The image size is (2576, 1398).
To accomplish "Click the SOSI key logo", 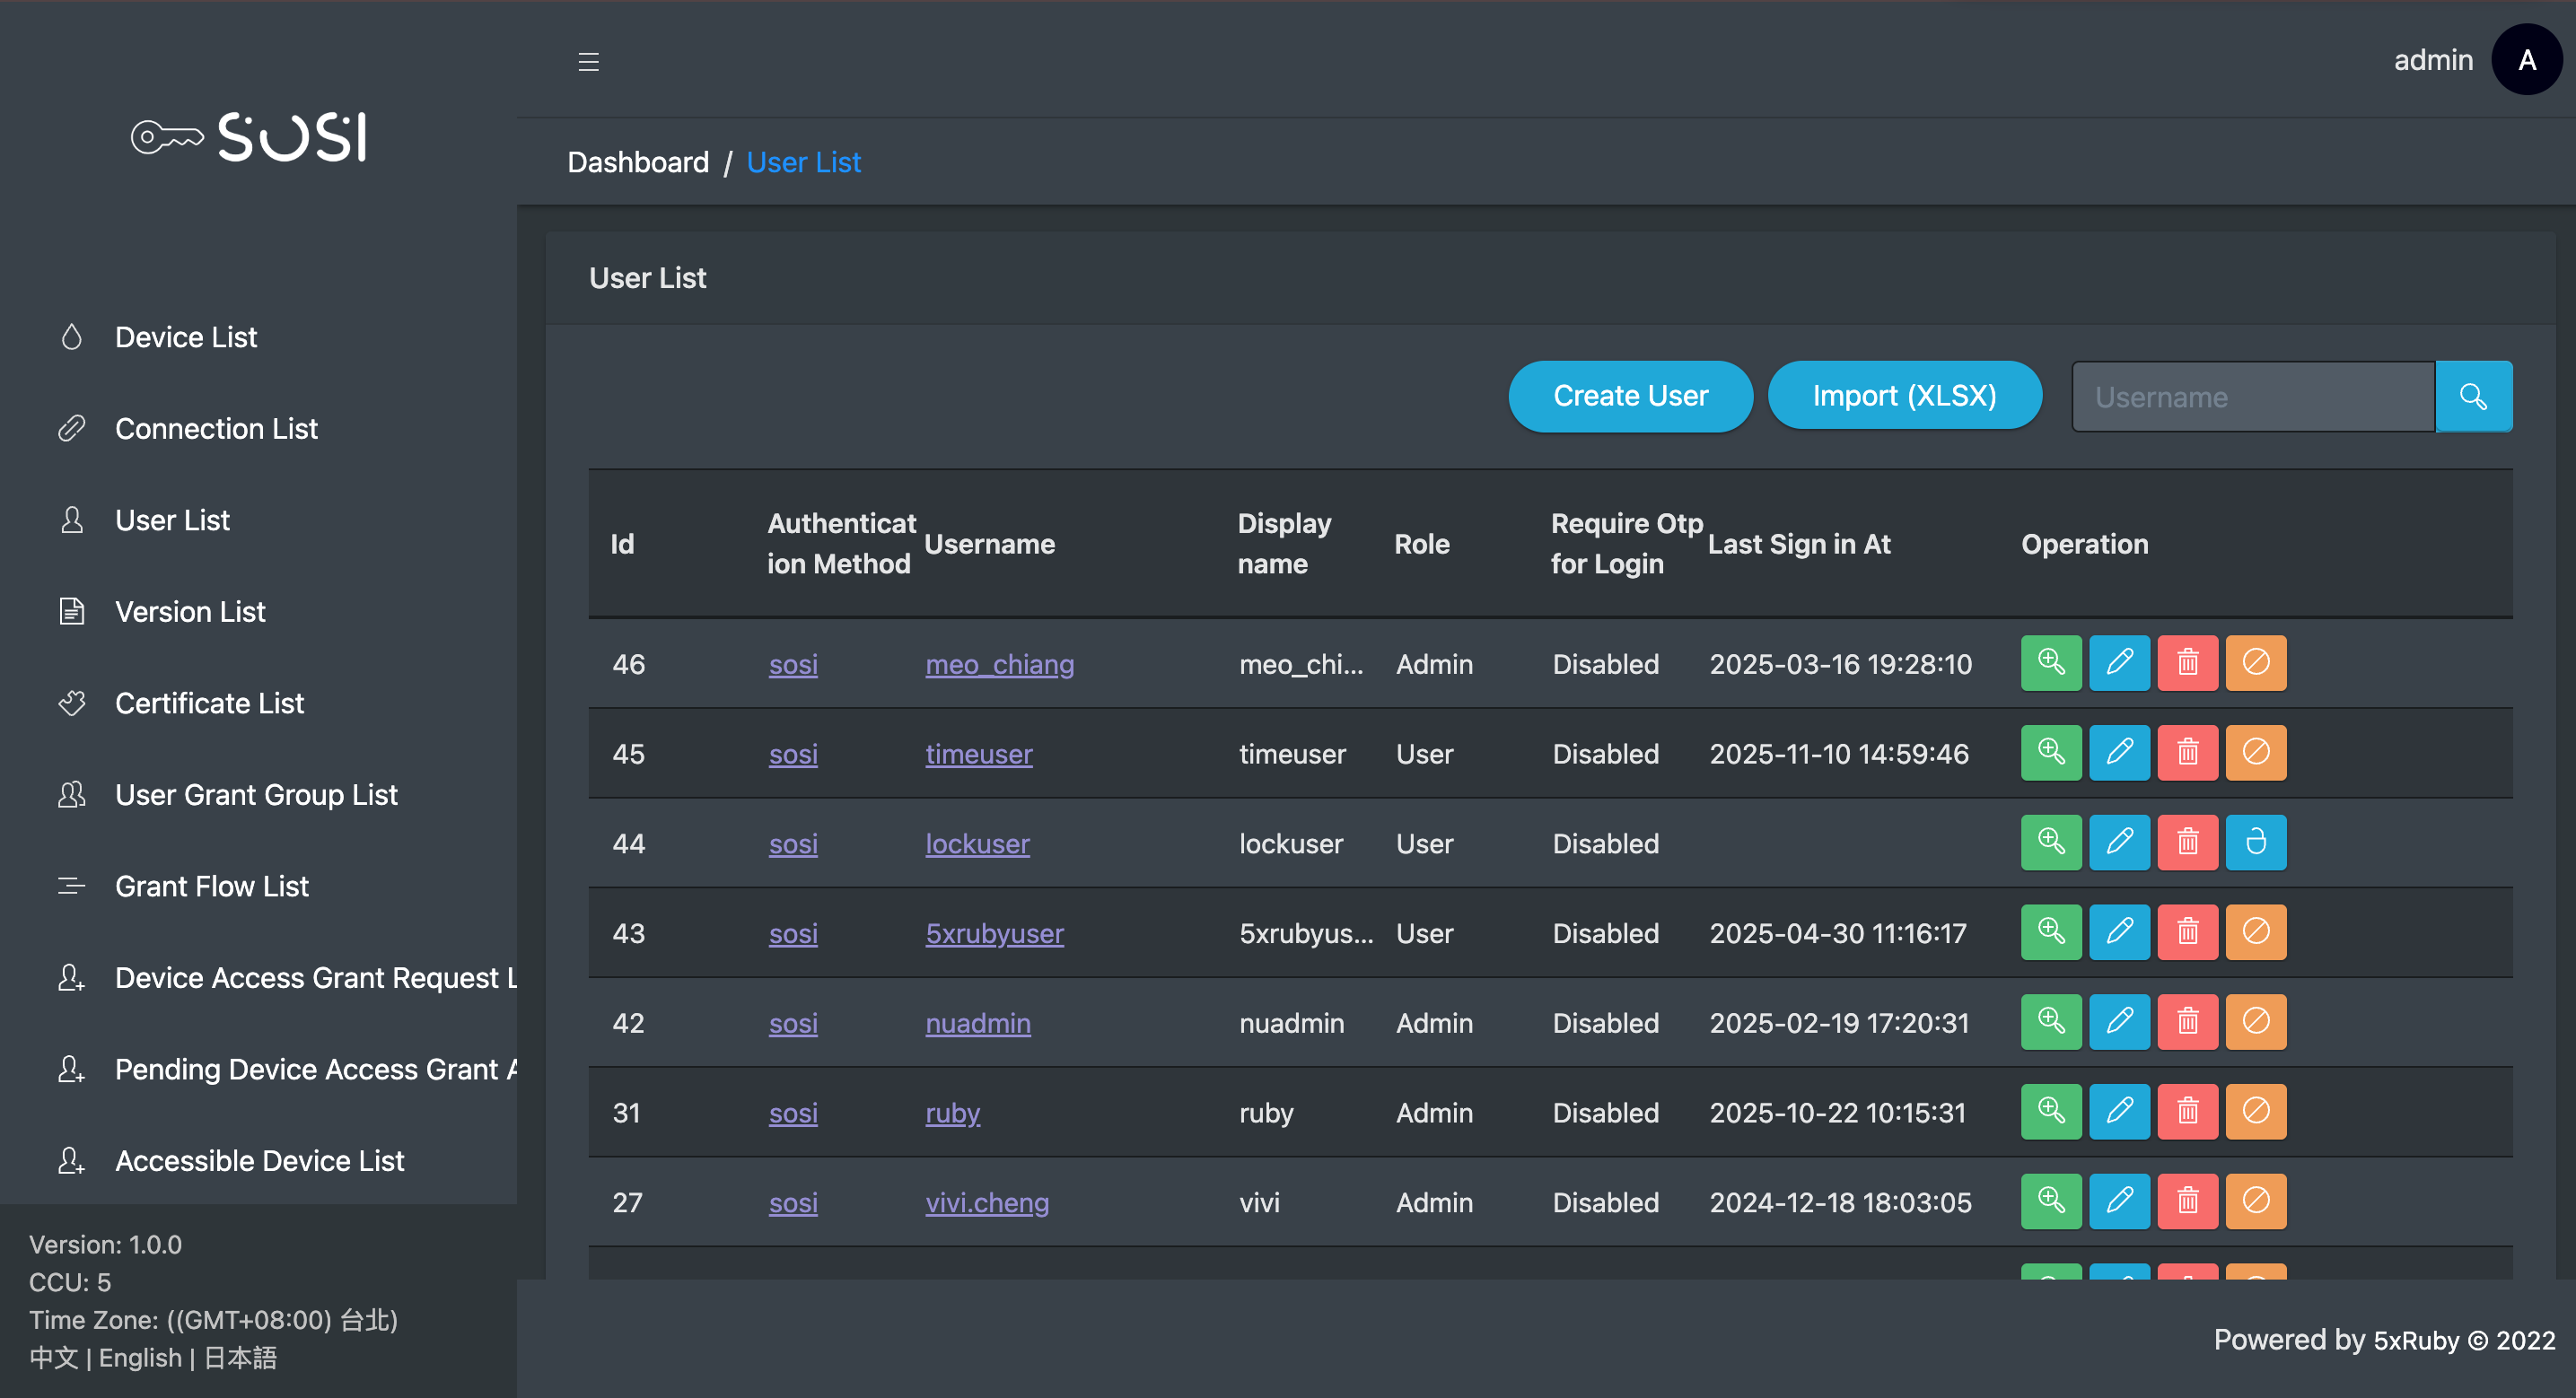I will pos(250,137).
